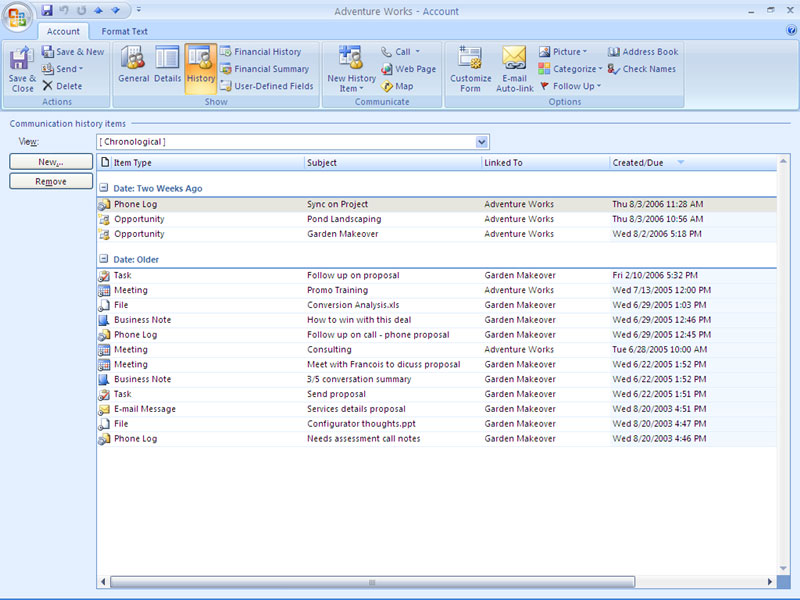Sort by the Created/Due column header
The width and height of the screenshot is (800, 600).
[x=641, y=162]
